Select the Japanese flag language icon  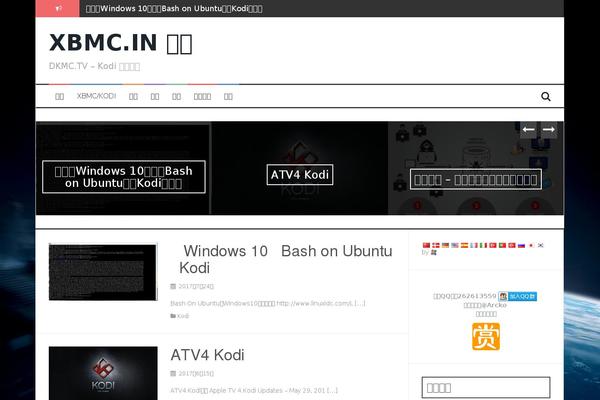(x=531, y=245)
